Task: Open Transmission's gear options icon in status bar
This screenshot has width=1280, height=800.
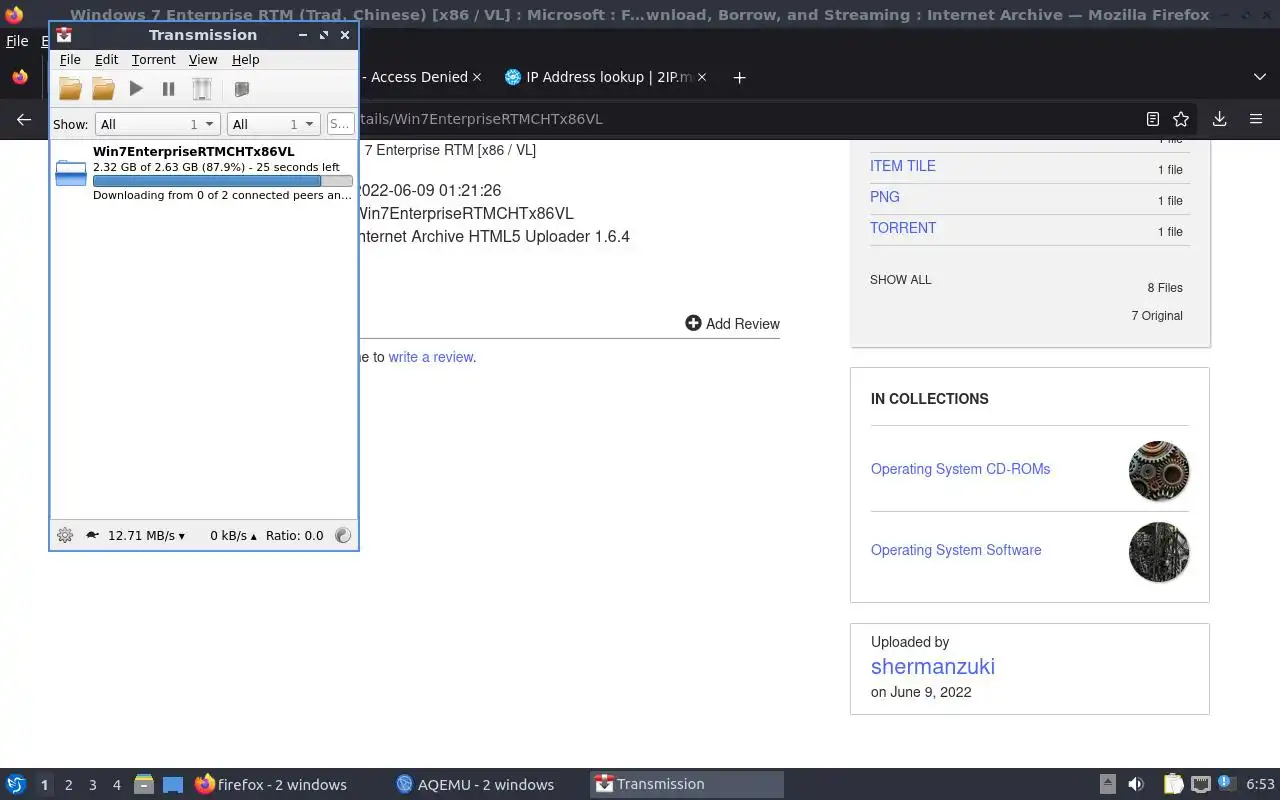Action: point(65,535)
